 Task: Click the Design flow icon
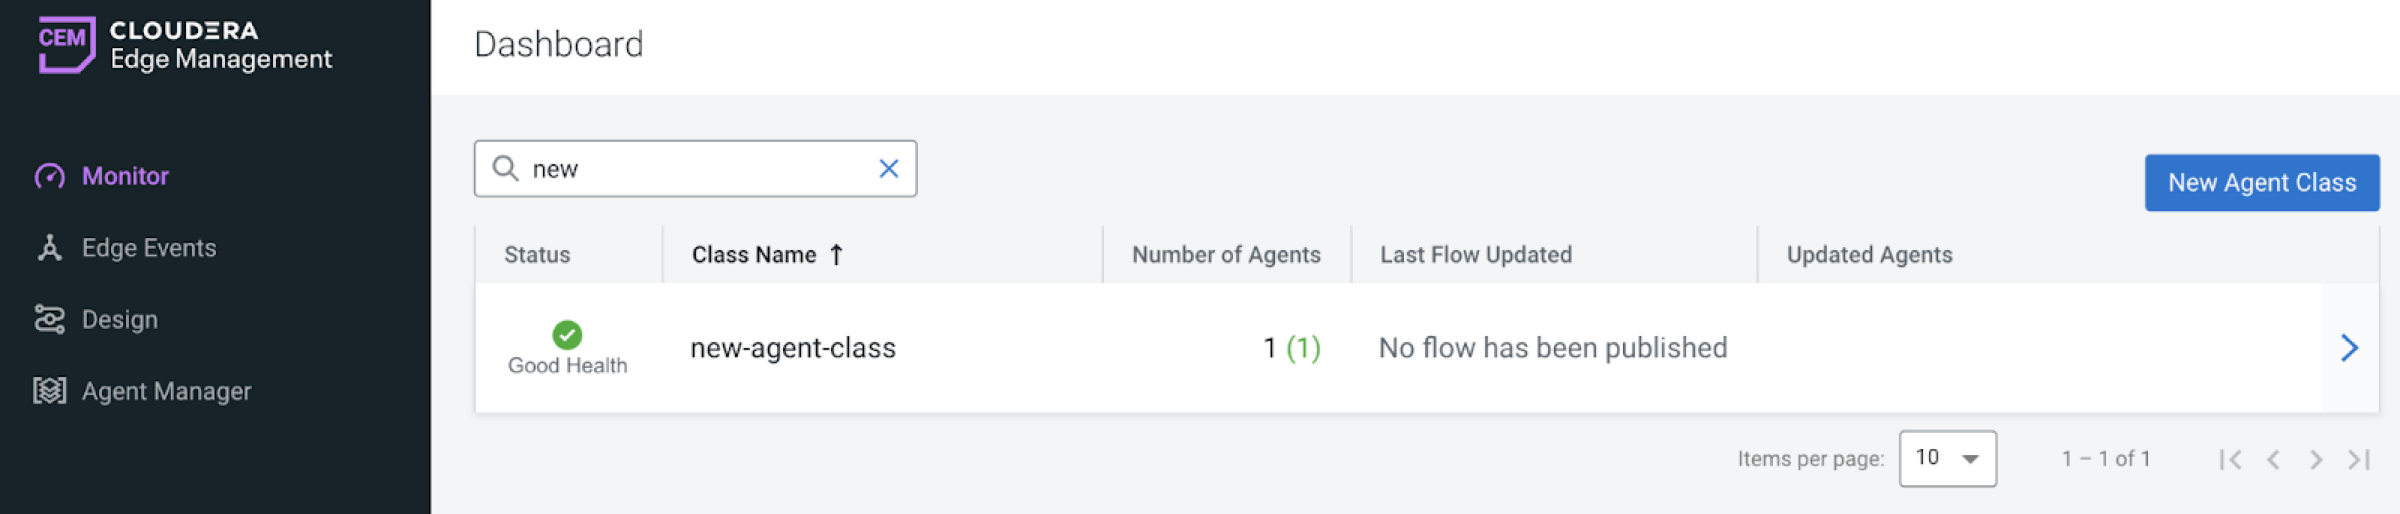pyautogui.click(x=50, y=320)
